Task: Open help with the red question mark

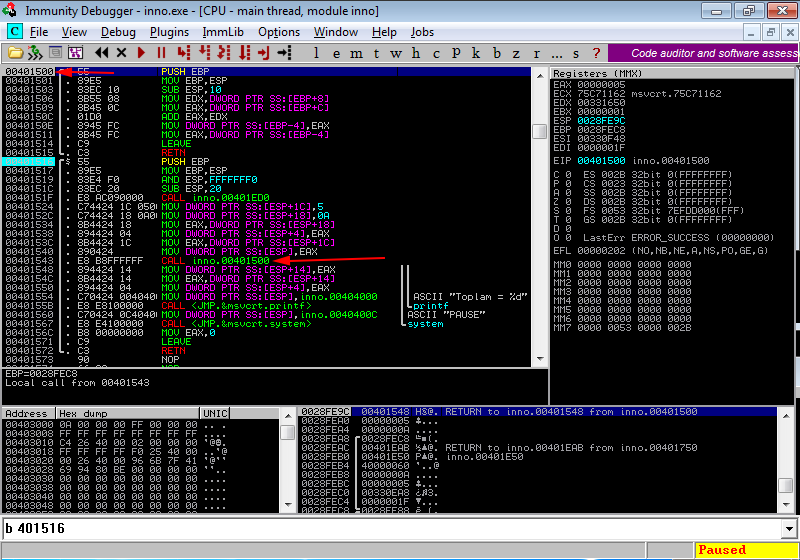Action: pos(596,53)
